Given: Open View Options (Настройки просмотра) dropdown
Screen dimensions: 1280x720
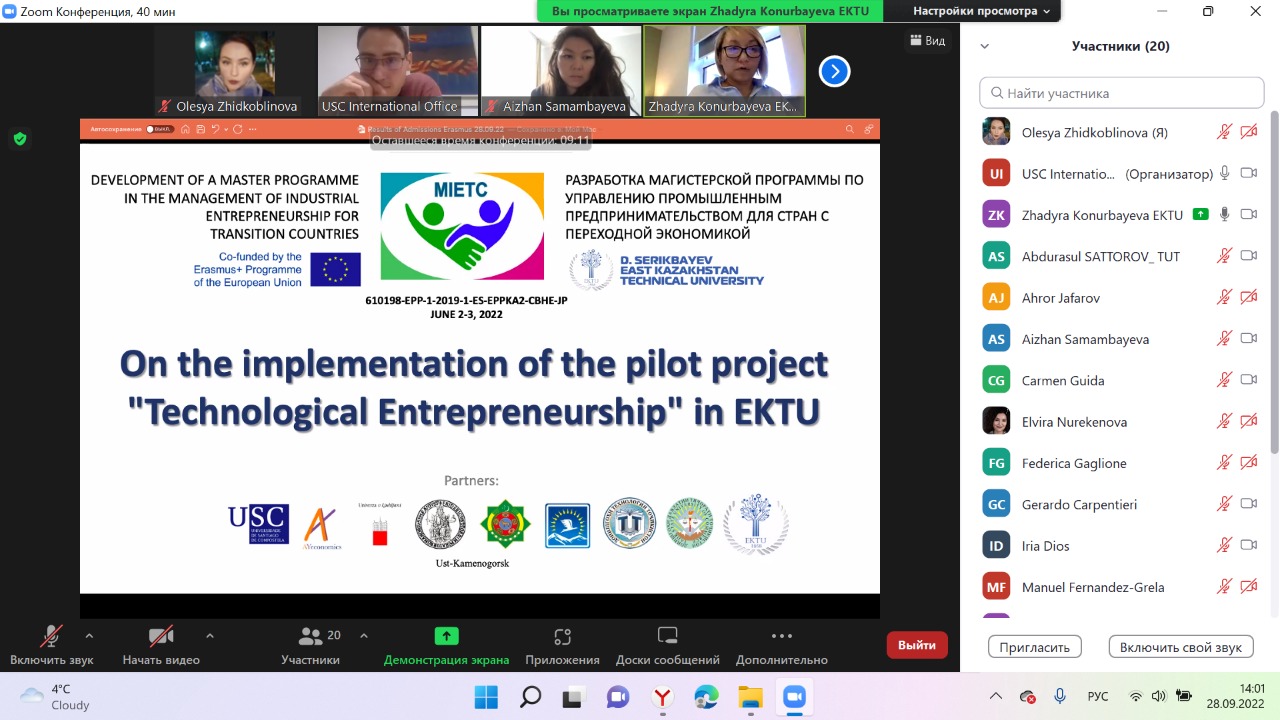Looking at the screenshot, I should point(981,11).
